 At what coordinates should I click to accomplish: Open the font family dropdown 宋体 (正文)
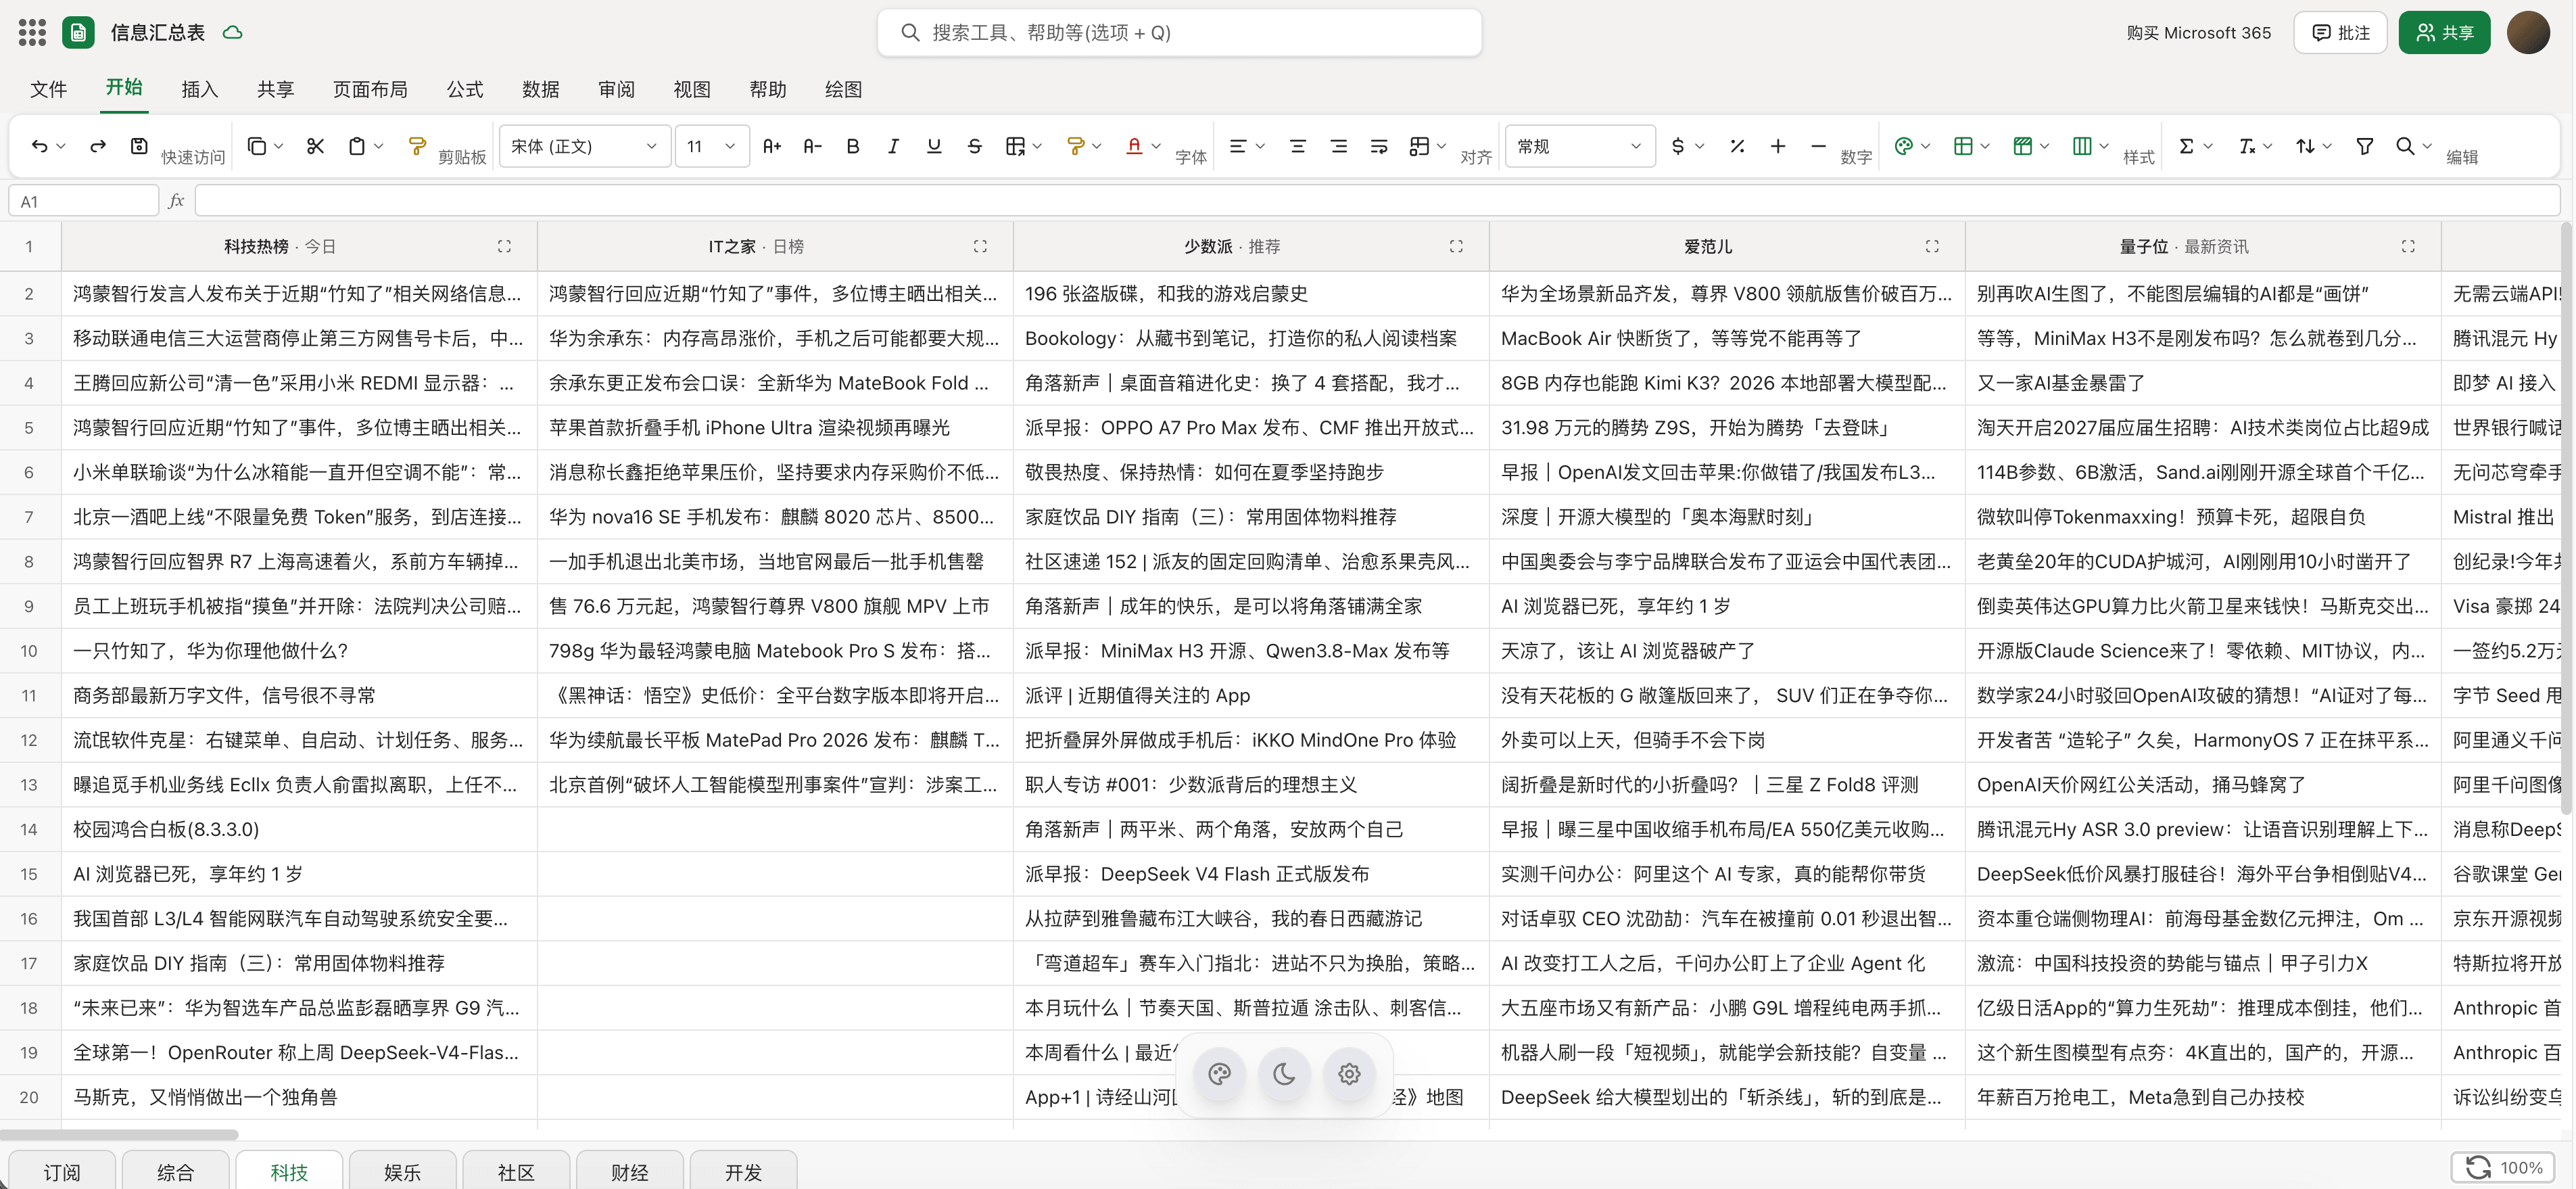[x=584, y=146]
